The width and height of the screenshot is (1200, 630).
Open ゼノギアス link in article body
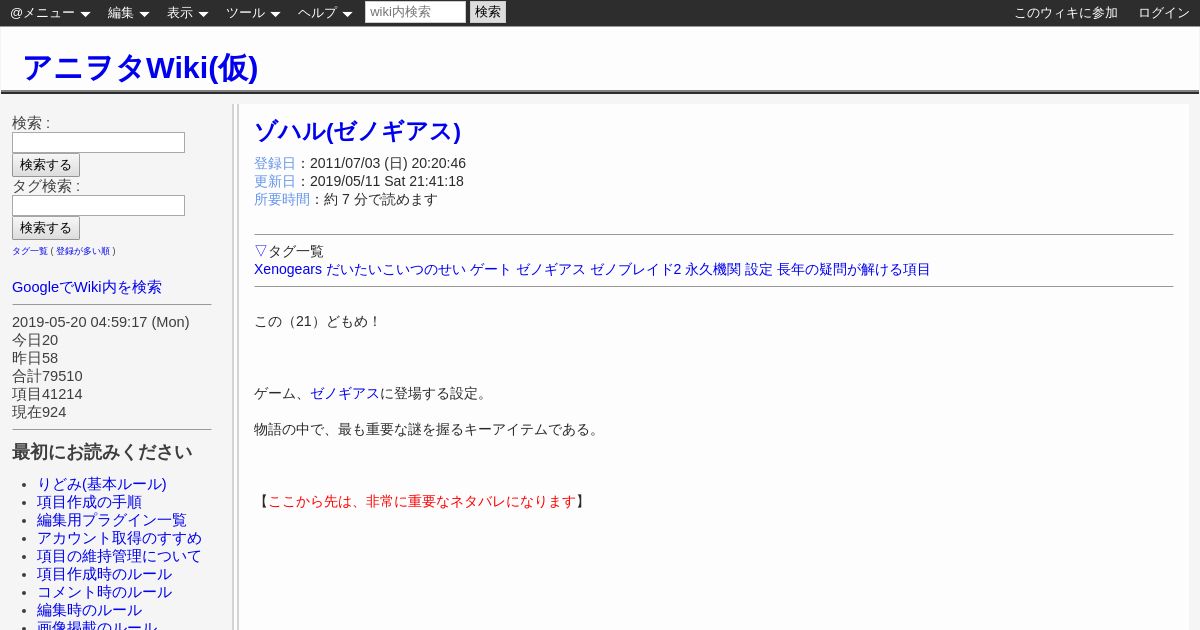click(x=345, y=393)
